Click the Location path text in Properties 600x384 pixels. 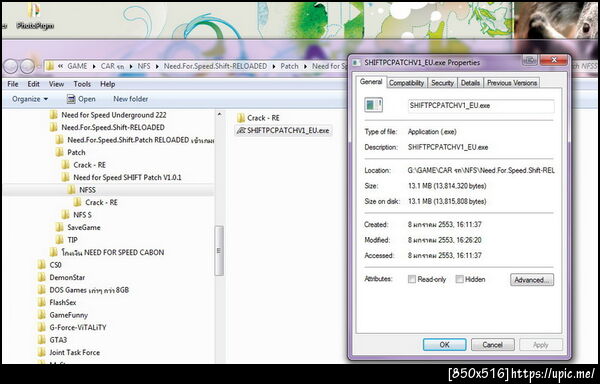click(481, 171)
